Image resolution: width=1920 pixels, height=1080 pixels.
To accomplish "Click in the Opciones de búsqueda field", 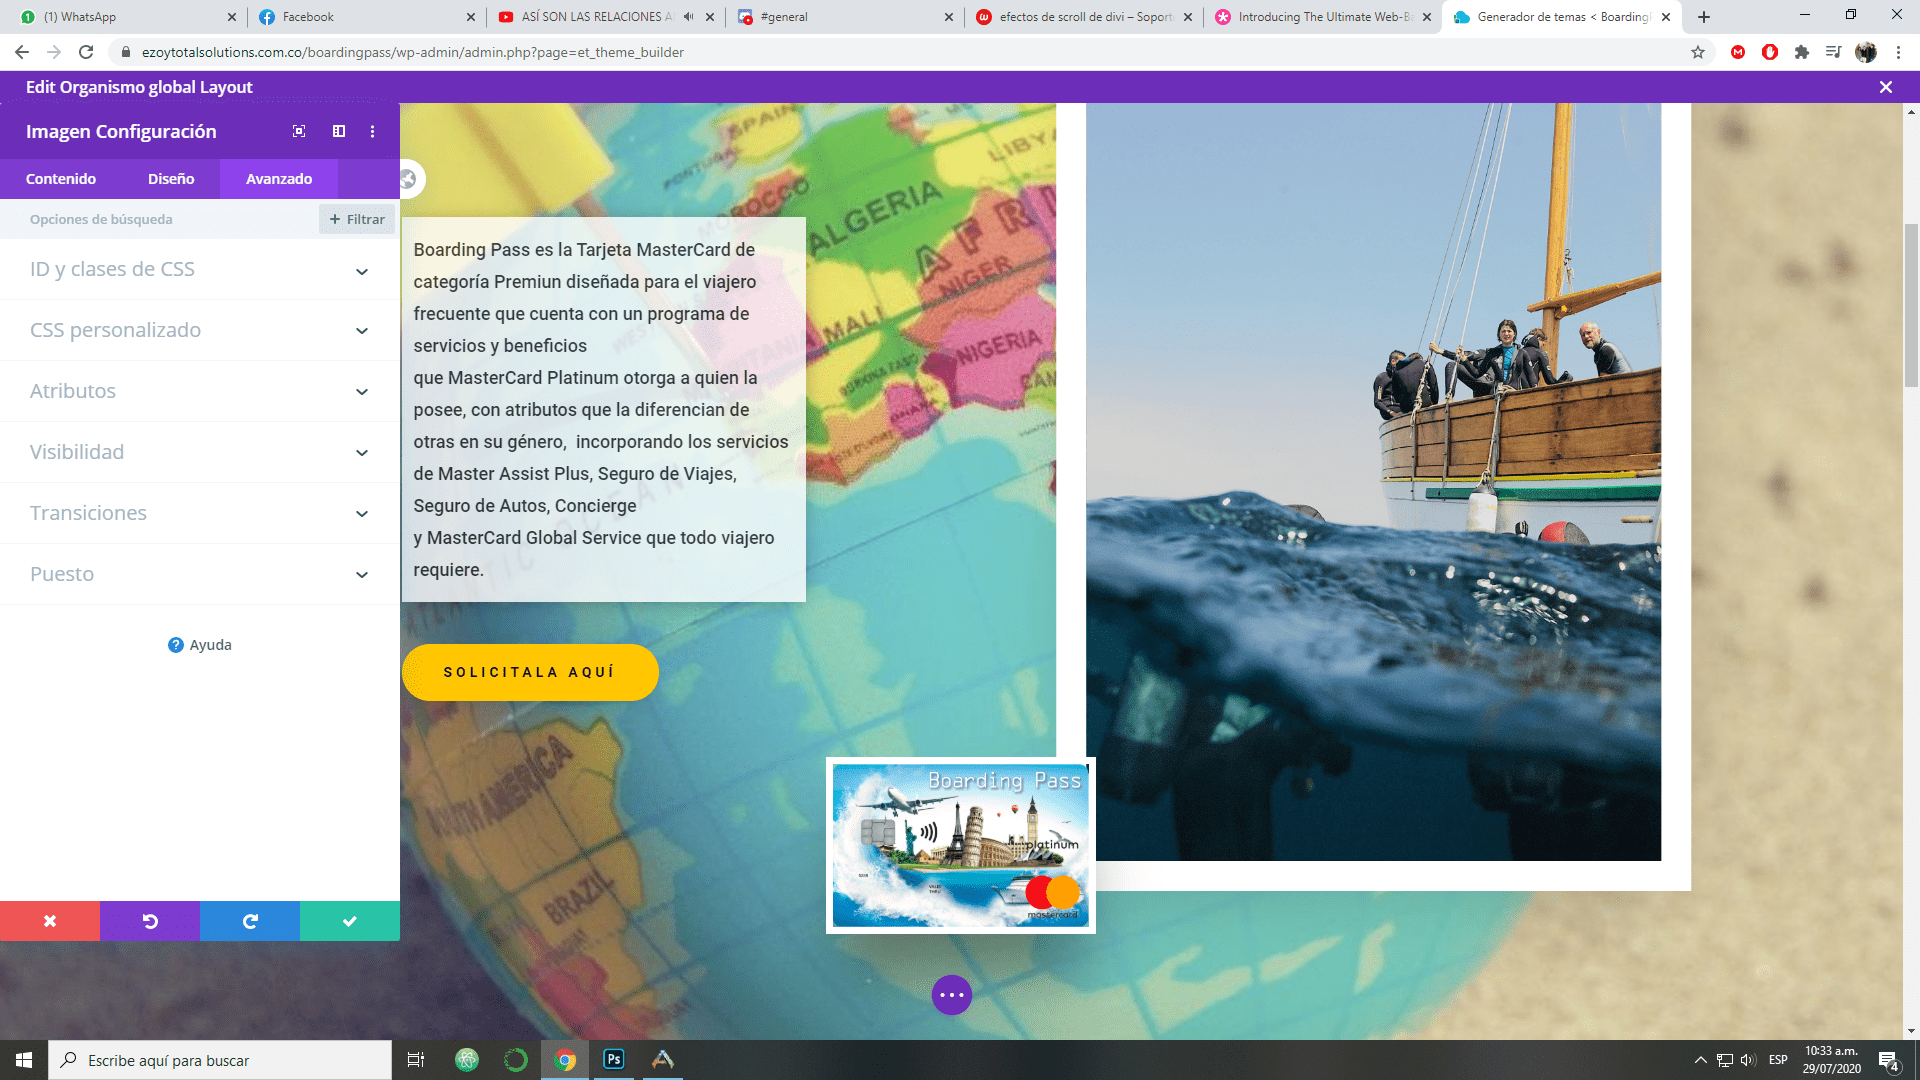I will [160, 219].
